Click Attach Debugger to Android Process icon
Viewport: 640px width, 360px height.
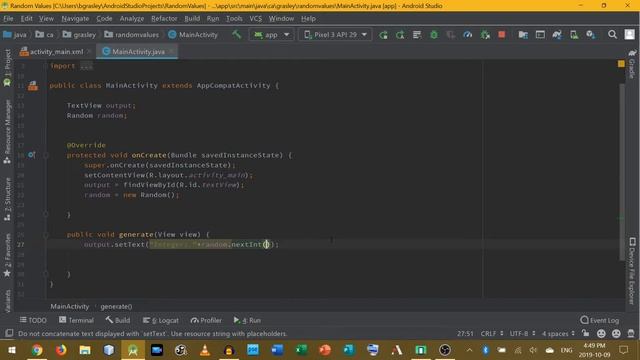tap(485, 35)
